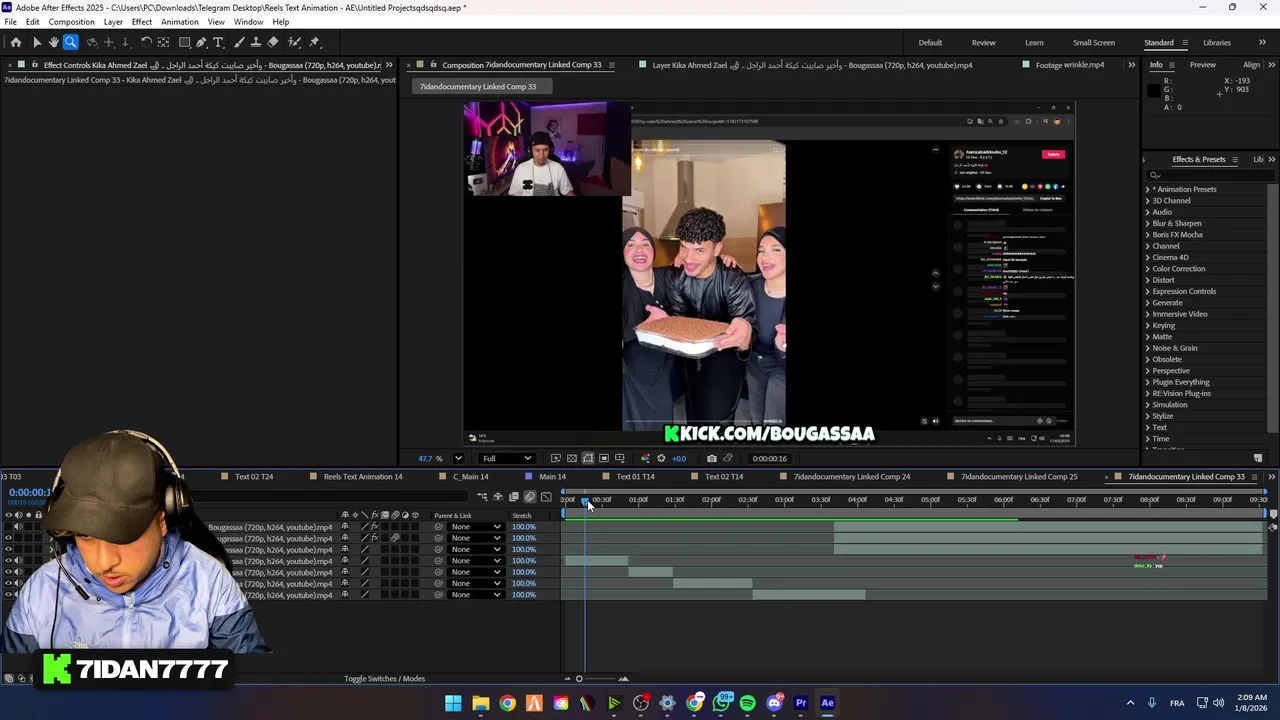Expand the Distort effects category

1148,280
